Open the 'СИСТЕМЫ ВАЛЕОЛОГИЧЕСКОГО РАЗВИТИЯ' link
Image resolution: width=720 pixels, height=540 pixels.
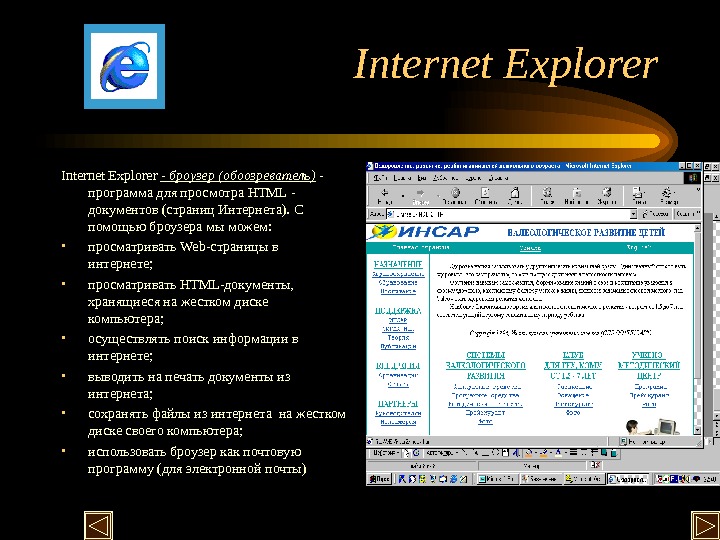[x=485, y=365]
